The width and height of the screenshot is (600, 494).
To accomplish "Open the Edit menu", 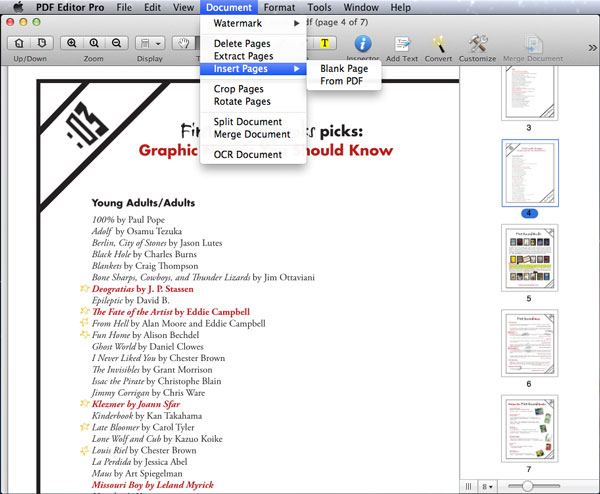I will point(152,7).
